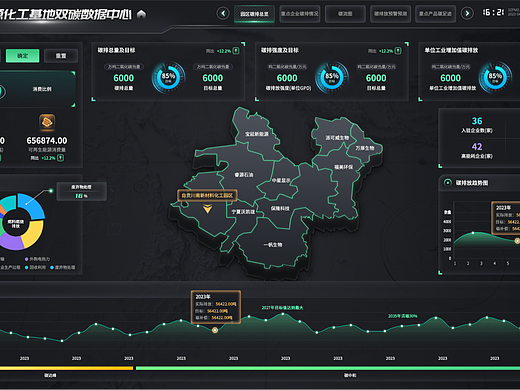Toggle the 废弃物处理 legend item

click(63, 267)
